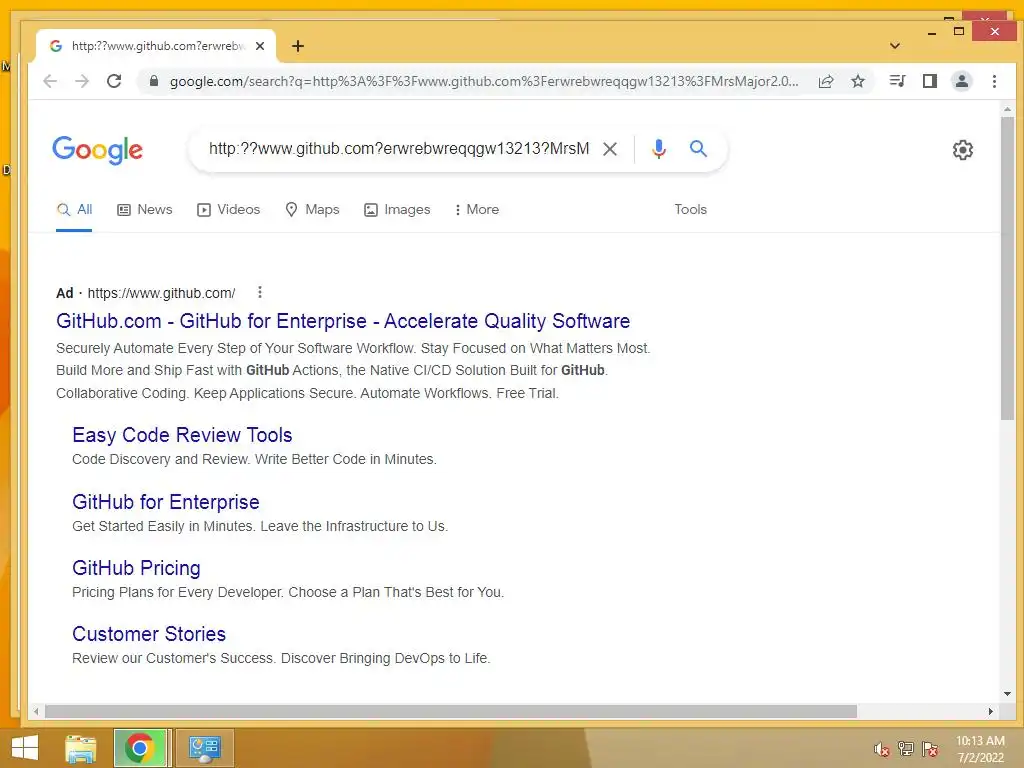Image resolution: width=1024 pixels, height=768 pixels.
Task: Reload the current page
Action: [114, 81]
